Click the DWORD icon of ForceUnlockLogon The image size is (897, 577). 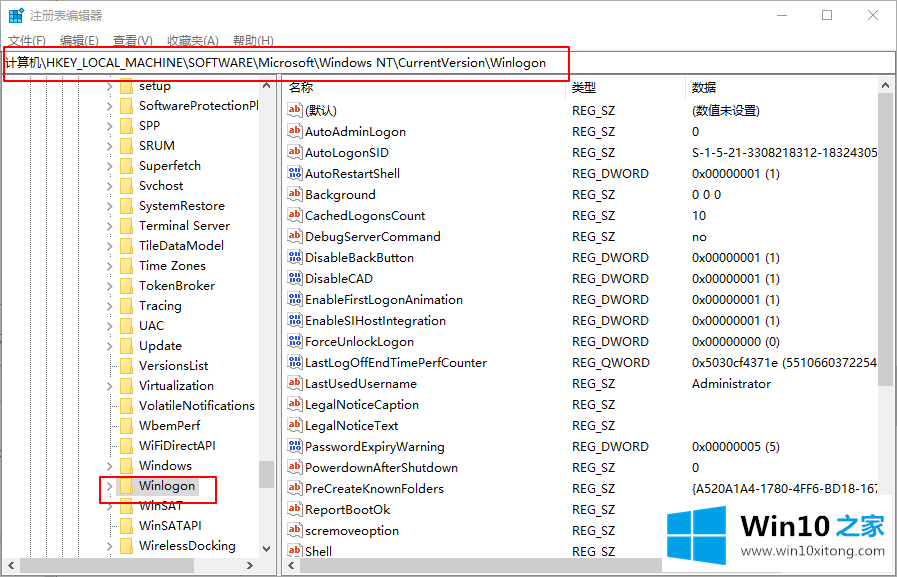(295, 341)
